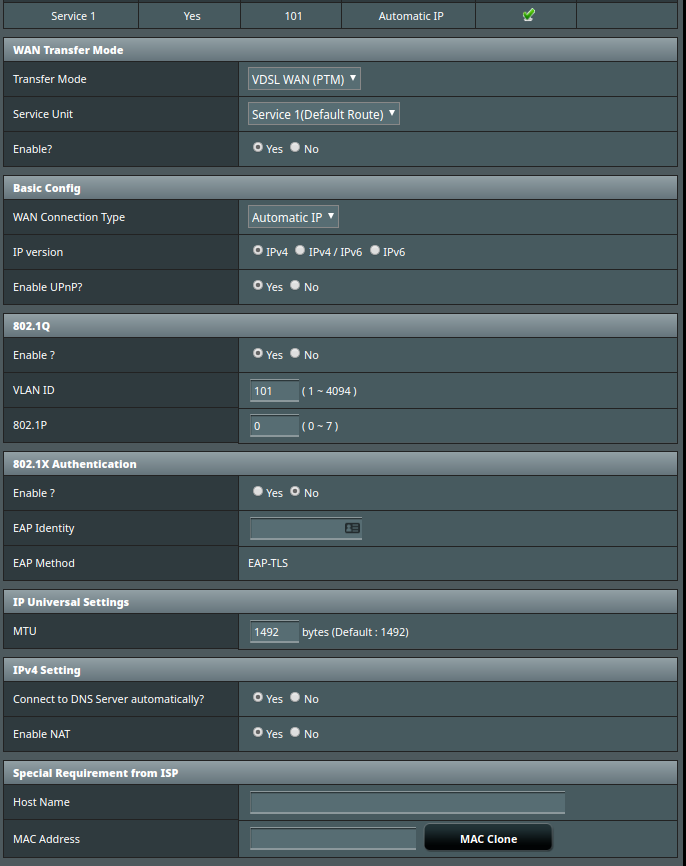Choose the IPv4 / IPv6 radio option
This screenshot has height=866, width=686.
[300, 251]
